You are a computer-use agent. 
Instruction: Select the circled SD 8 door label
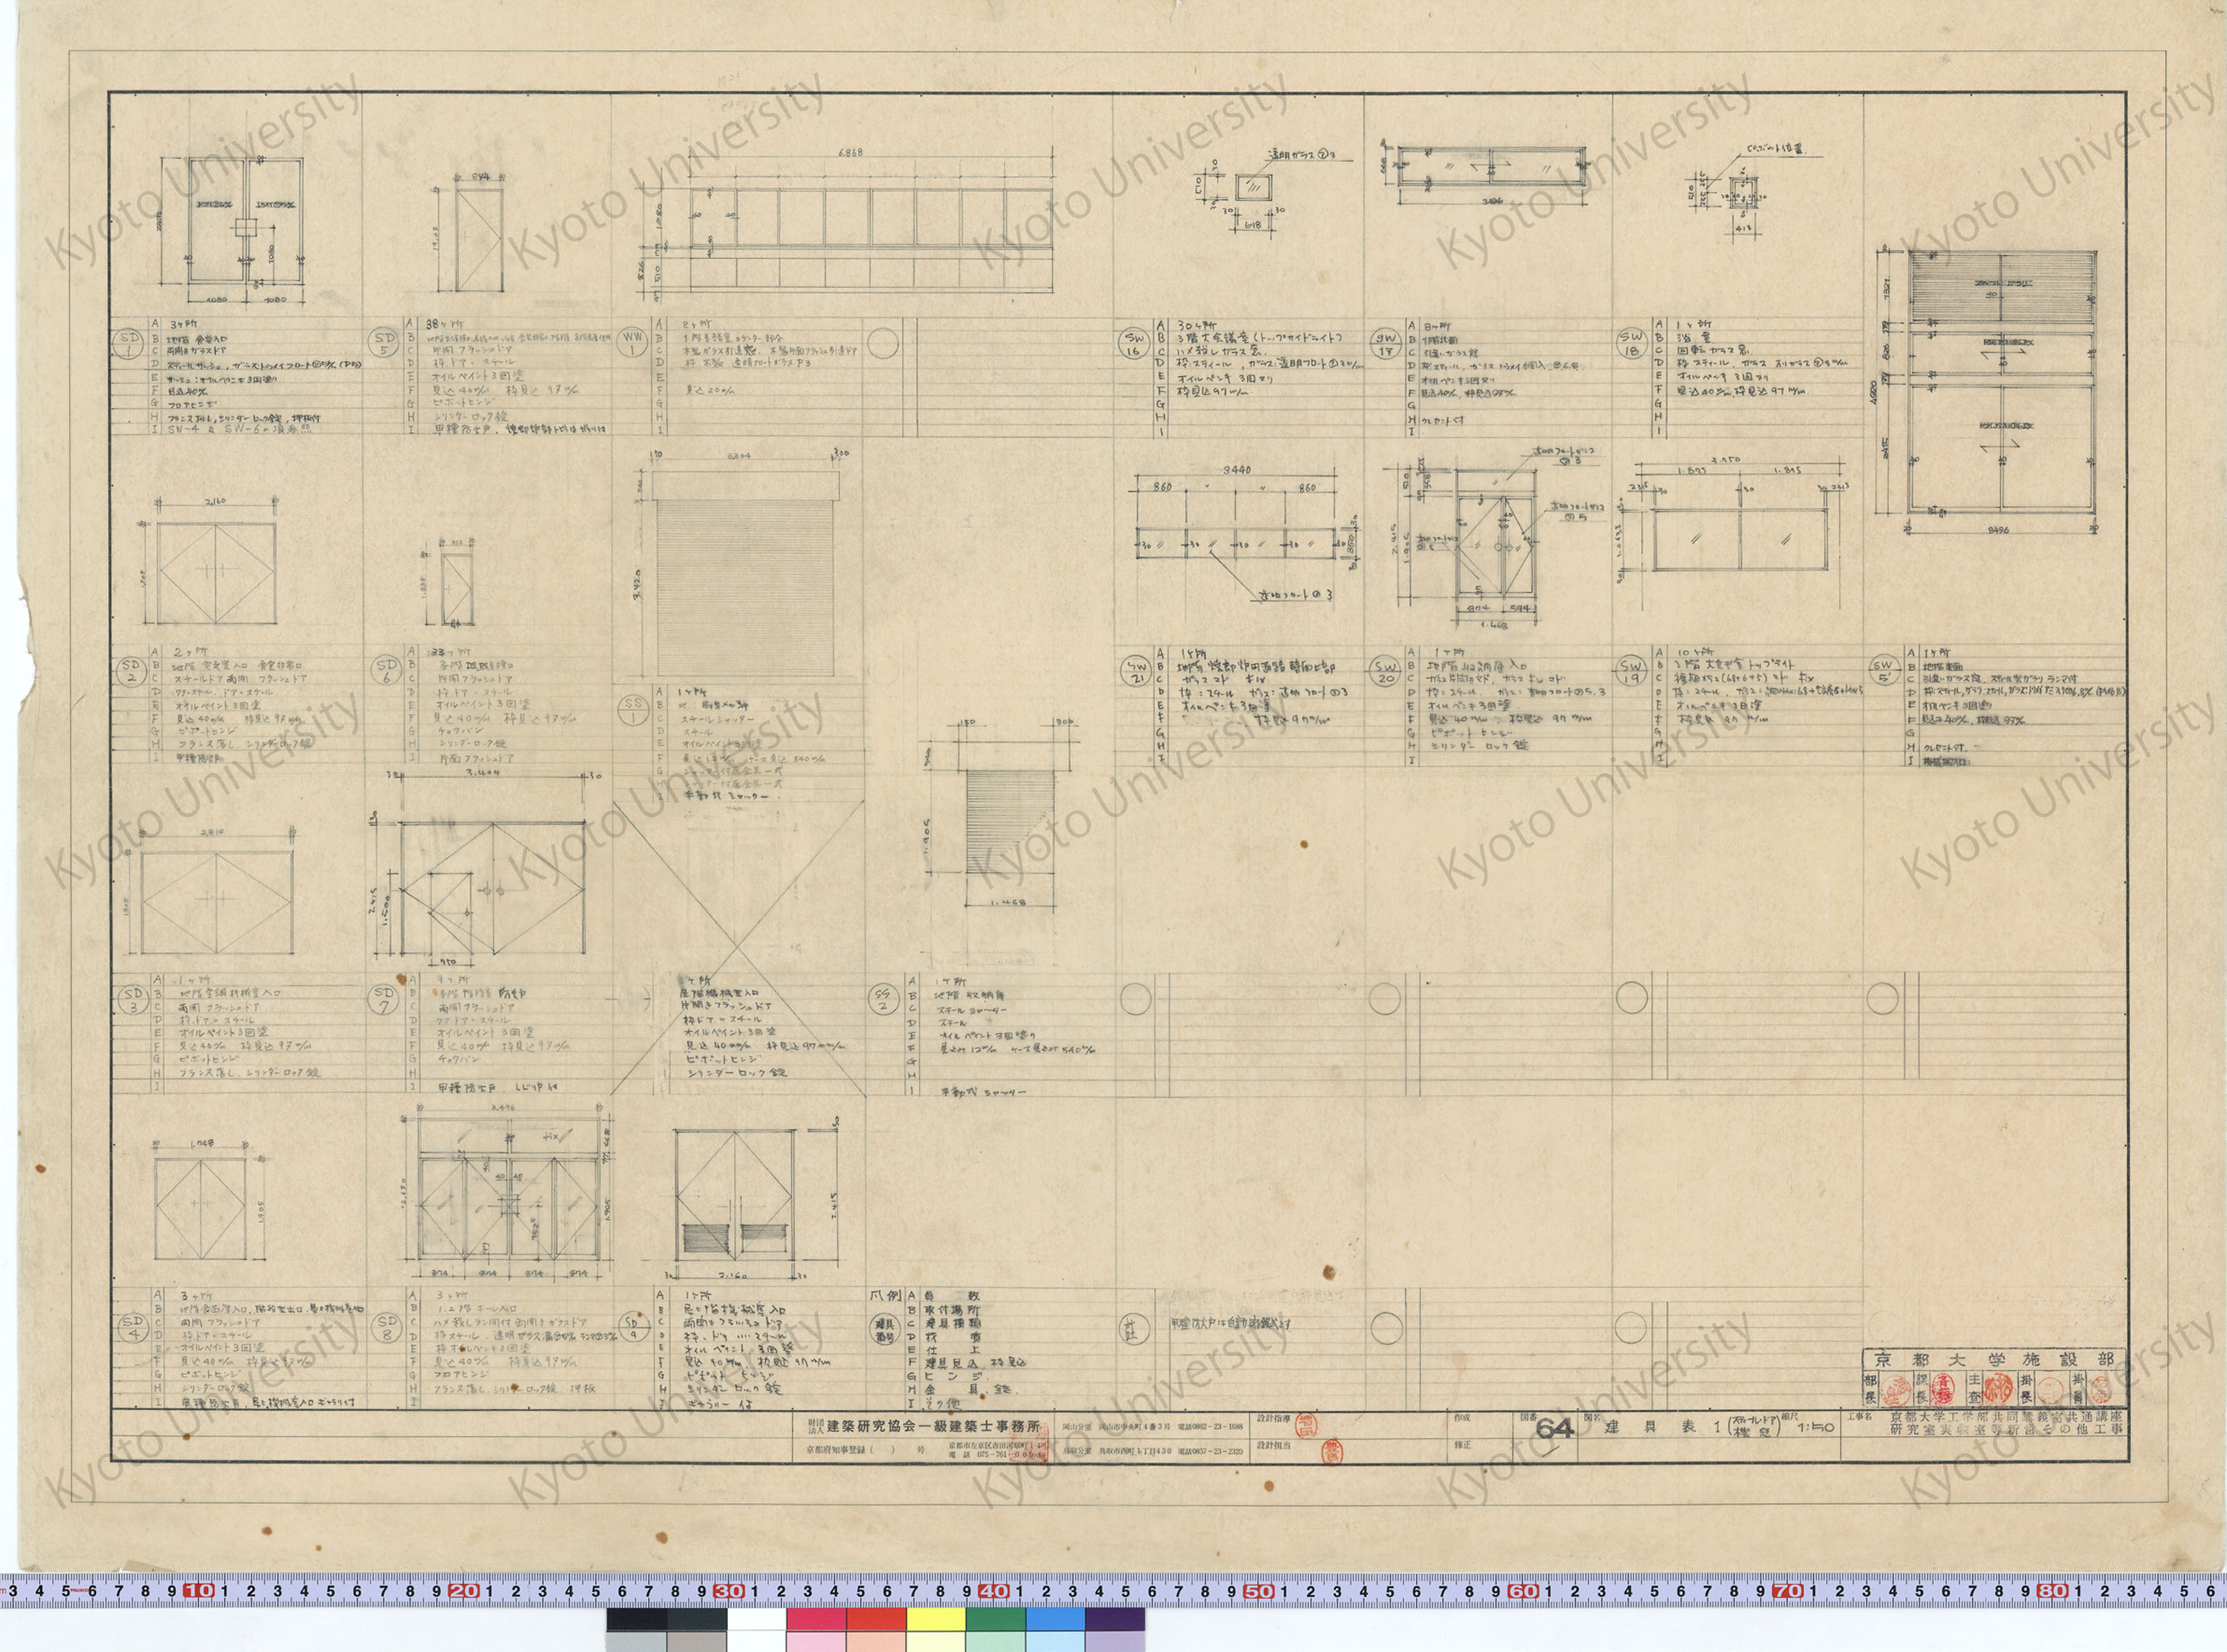pyautogui.click(x=386, y=1328)
